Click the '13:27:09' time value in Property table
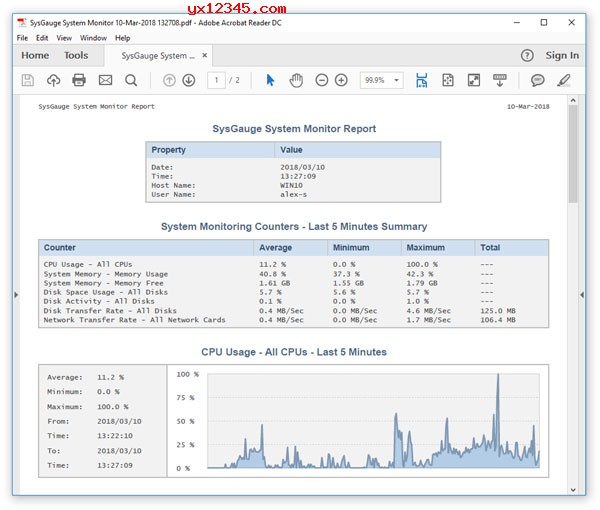This screenshot has height=510, width=600. click(298, 176)
